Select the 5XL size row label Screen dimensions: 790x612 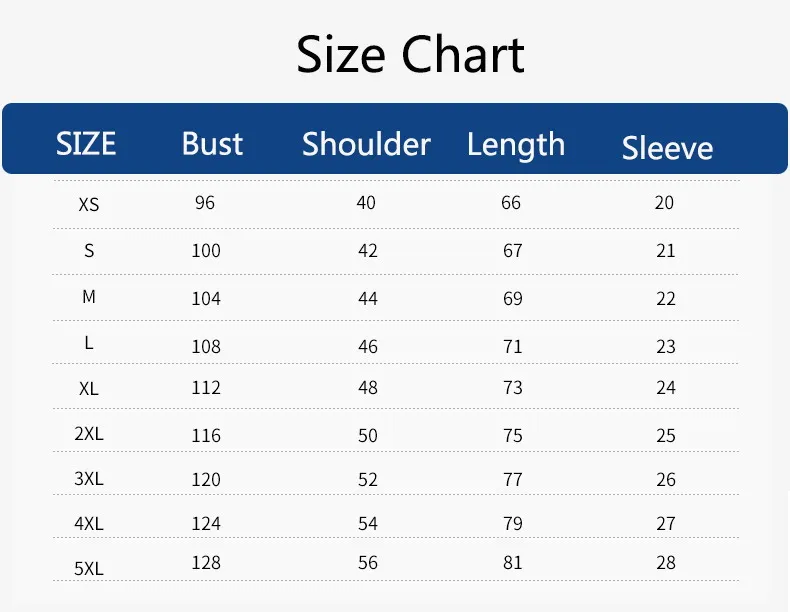pos(89,569)
